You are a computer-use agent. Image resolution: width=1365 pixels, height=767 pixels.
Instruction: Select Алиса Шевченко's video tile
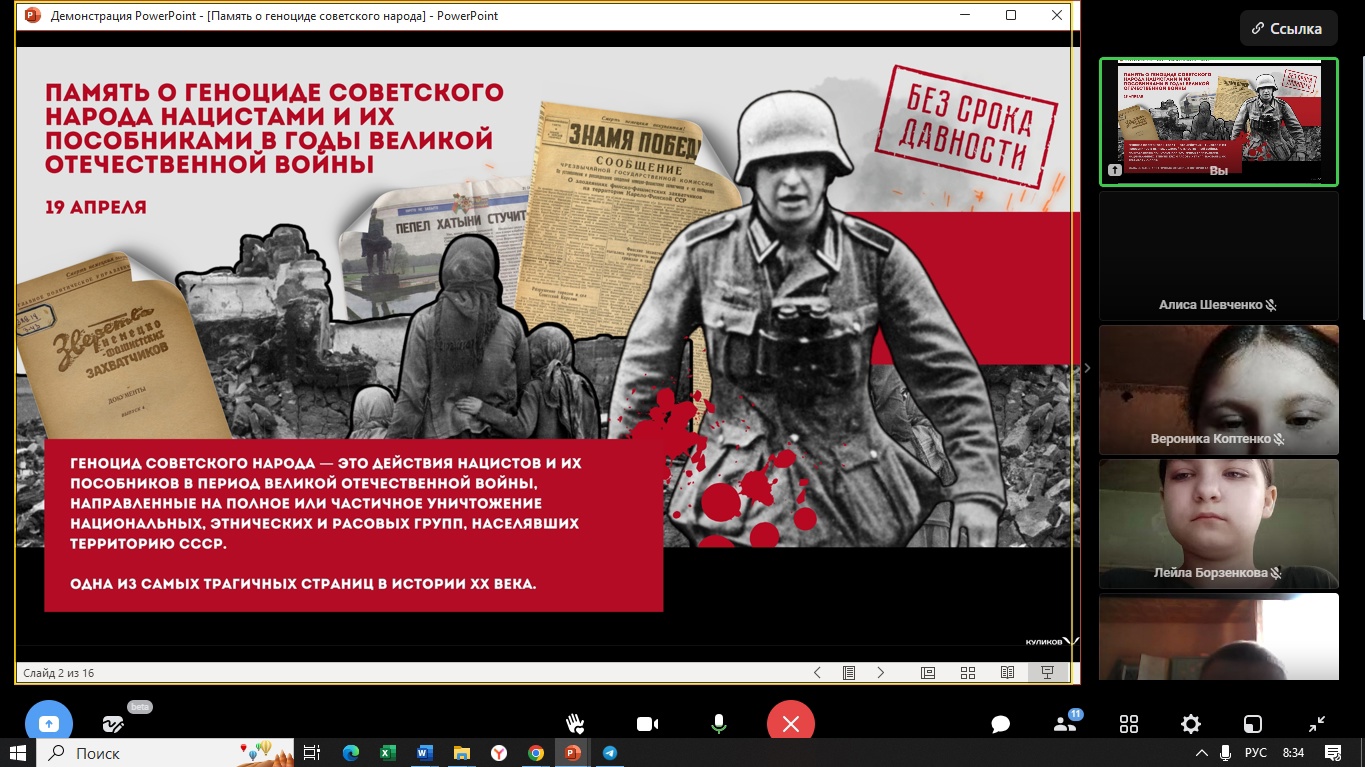[x=1218, y=256]
